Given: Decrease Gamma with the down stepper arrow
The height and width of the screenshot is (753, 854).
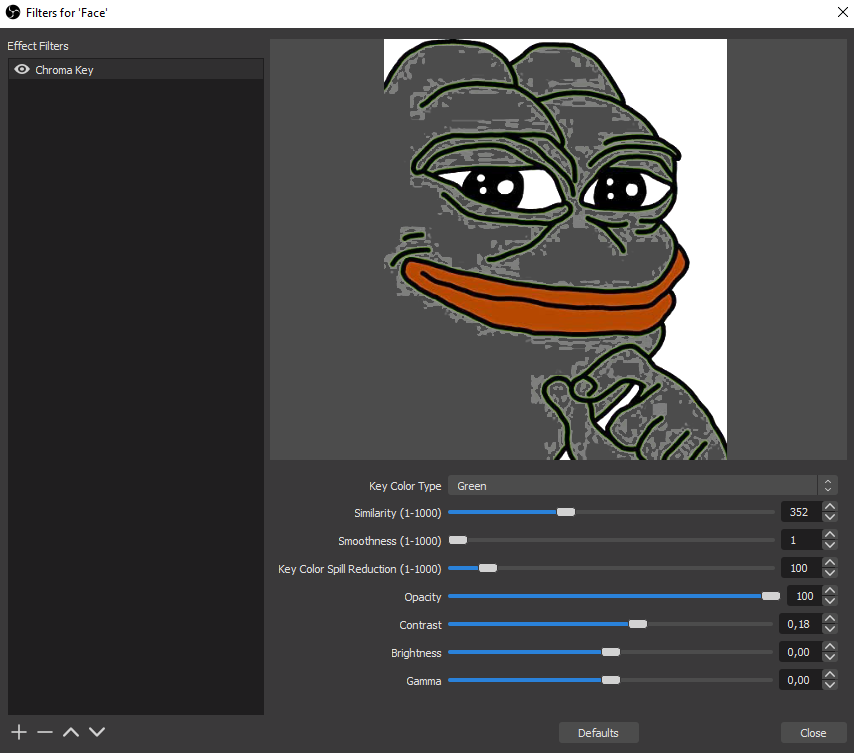Looking at the screenshot, I should pyautogui.click(x=829, y=685).
